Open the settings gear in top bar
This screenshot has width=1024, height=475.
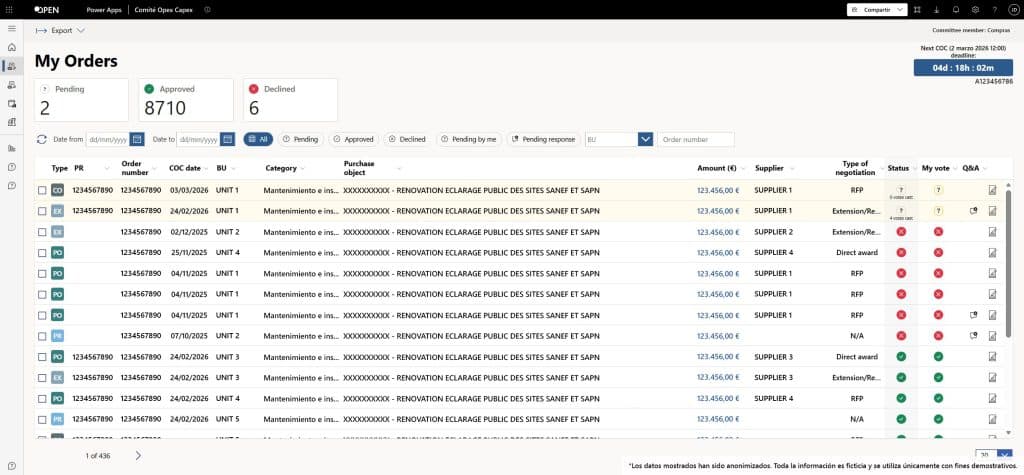coord(975,10)
